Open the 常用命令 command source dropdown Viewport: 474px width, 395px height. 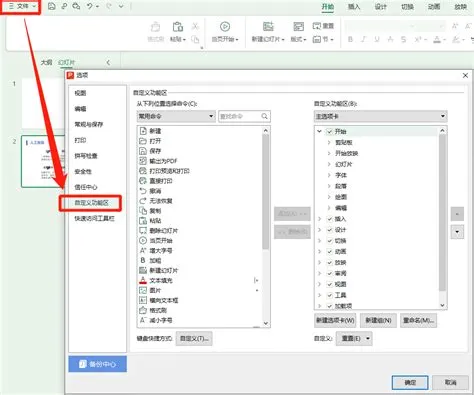click(x=176, y=116)
